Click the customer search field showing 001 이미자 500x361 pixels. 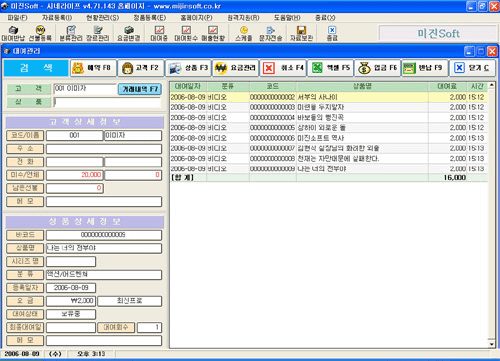click(85, 89)
